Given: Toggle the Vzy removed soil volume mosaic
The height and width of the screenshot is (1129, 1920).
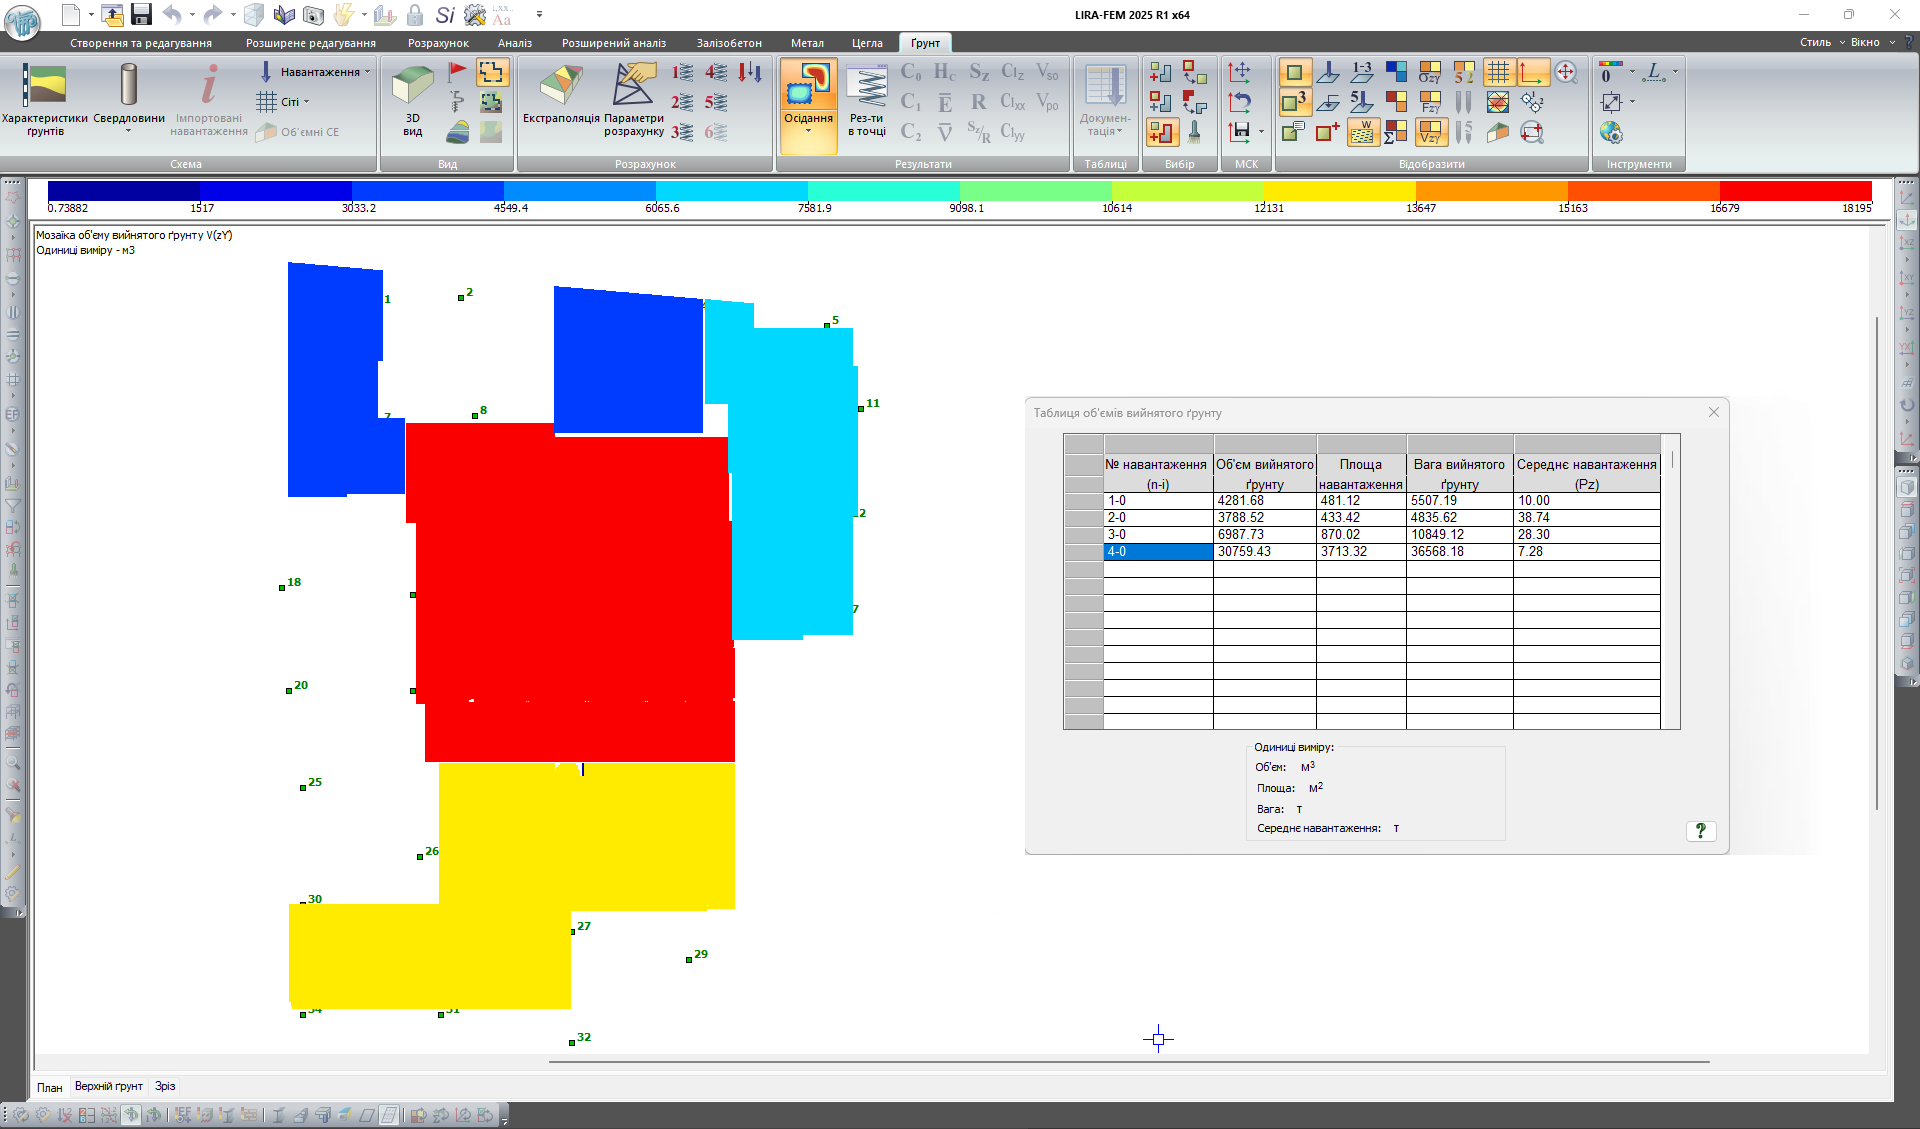Looking at the screenshot, I should (1430, 132).
